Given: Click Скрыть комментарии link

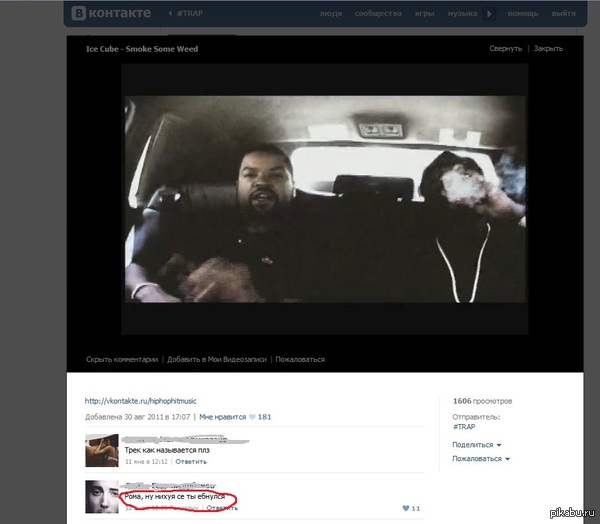Looking at the screenshot, I should pyautogui.click(x=122, y=359).
